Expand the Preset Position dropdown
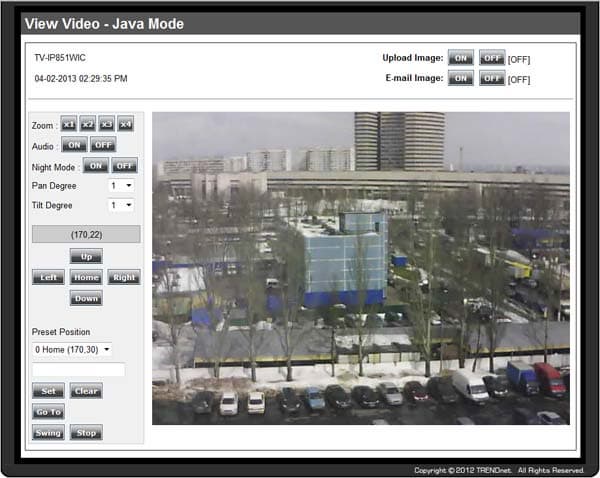The image size is (600, 478). (x=72, y=349)
